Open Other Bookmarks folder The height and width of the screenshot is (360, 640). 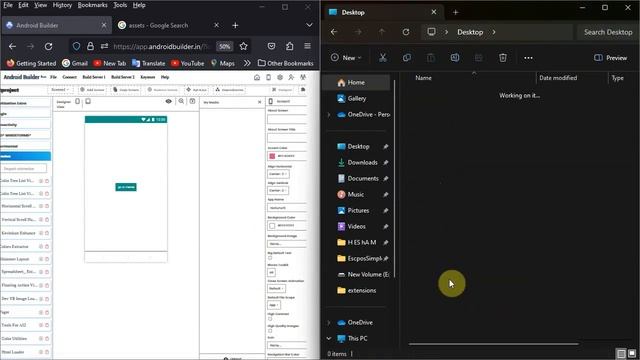click(x=286, y=63)
